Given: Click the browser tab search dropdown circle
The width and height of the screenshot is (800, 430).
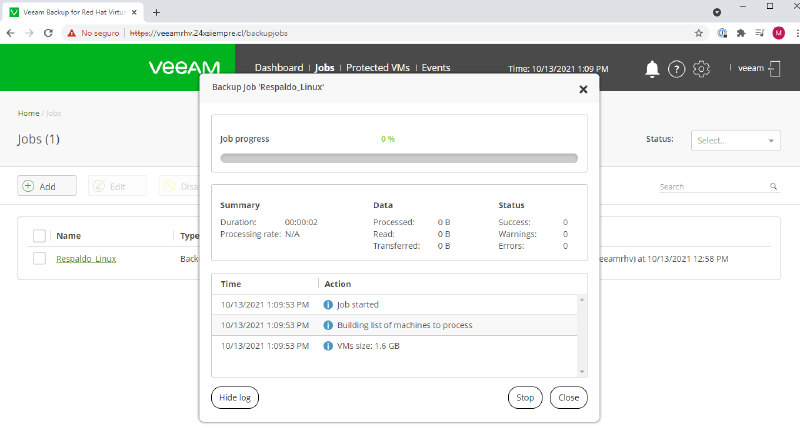Looking at the screenshot, I should (x=717, y=12).
